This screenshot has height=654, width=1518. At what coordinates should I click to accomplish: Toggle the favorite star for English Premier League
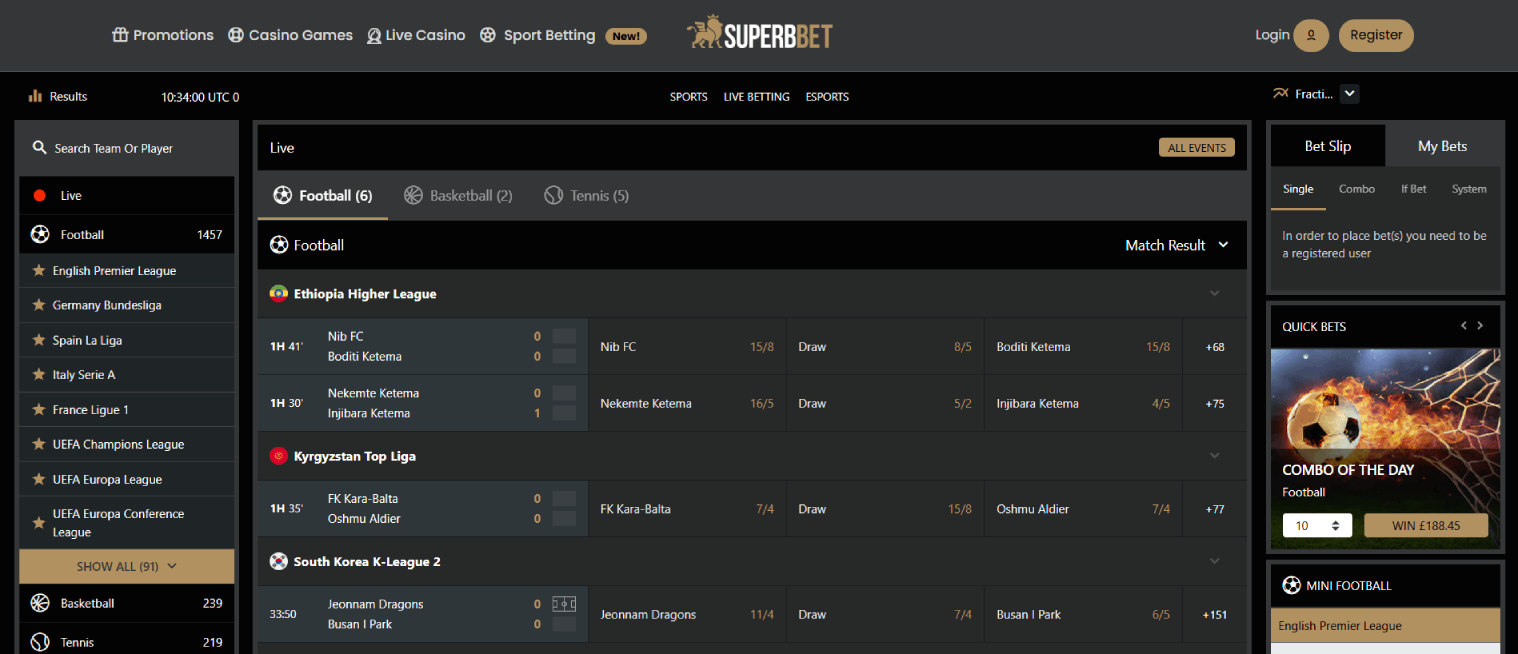(x=40, y=270)
